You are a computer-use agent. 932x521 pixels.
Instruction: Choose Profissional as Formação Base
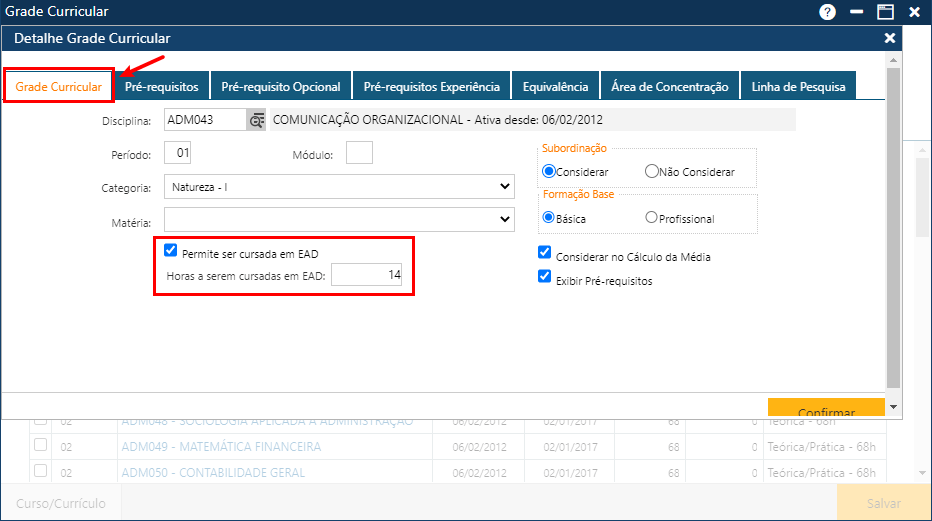652,218
